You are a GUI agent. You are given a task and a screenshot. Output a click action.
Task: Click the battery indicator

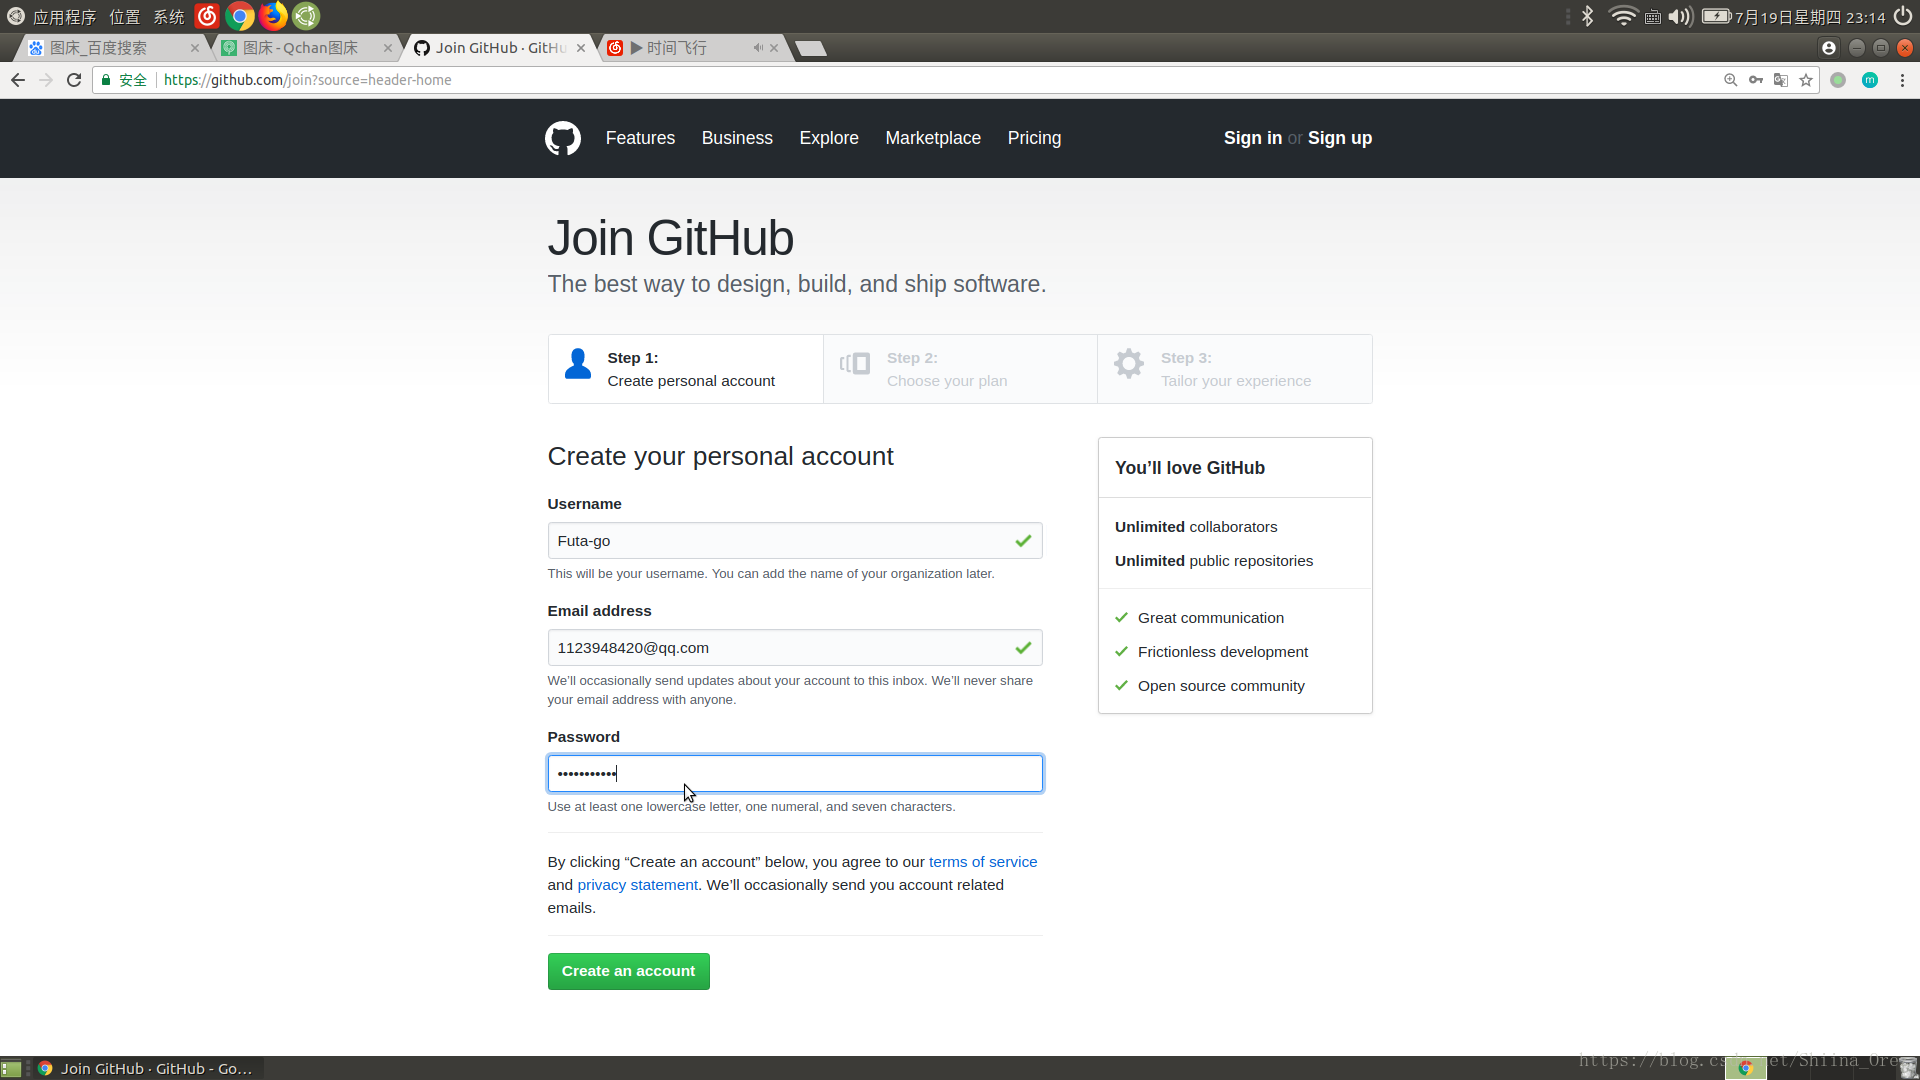[1716, 16]
